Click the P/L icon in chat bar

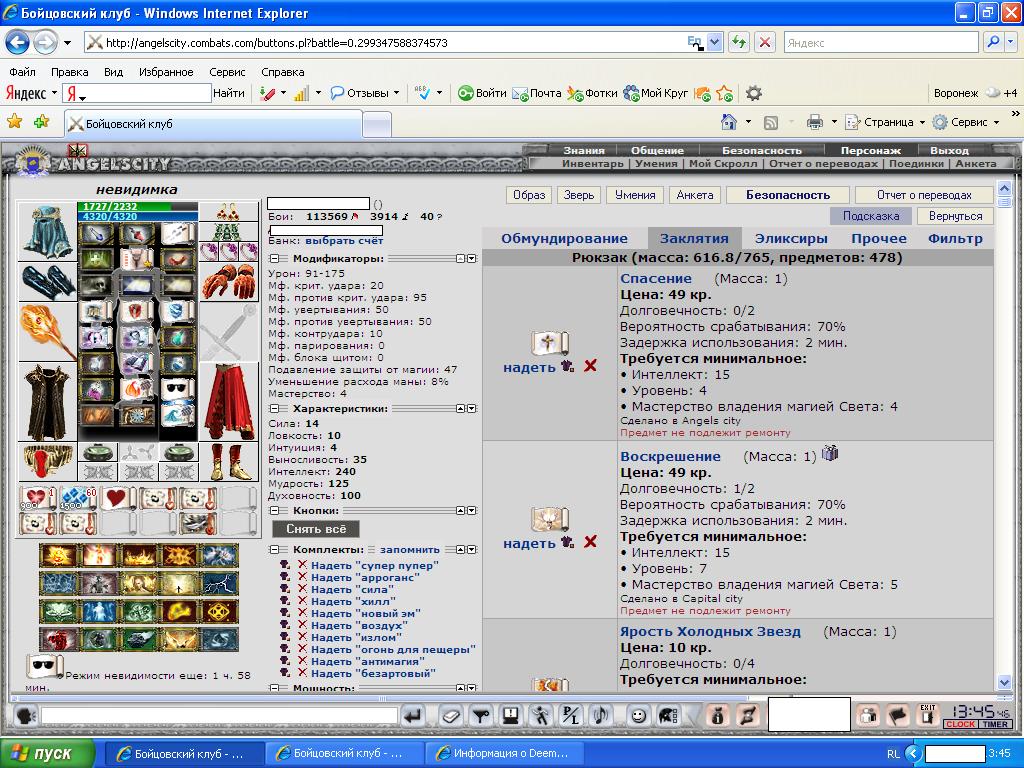570,716
